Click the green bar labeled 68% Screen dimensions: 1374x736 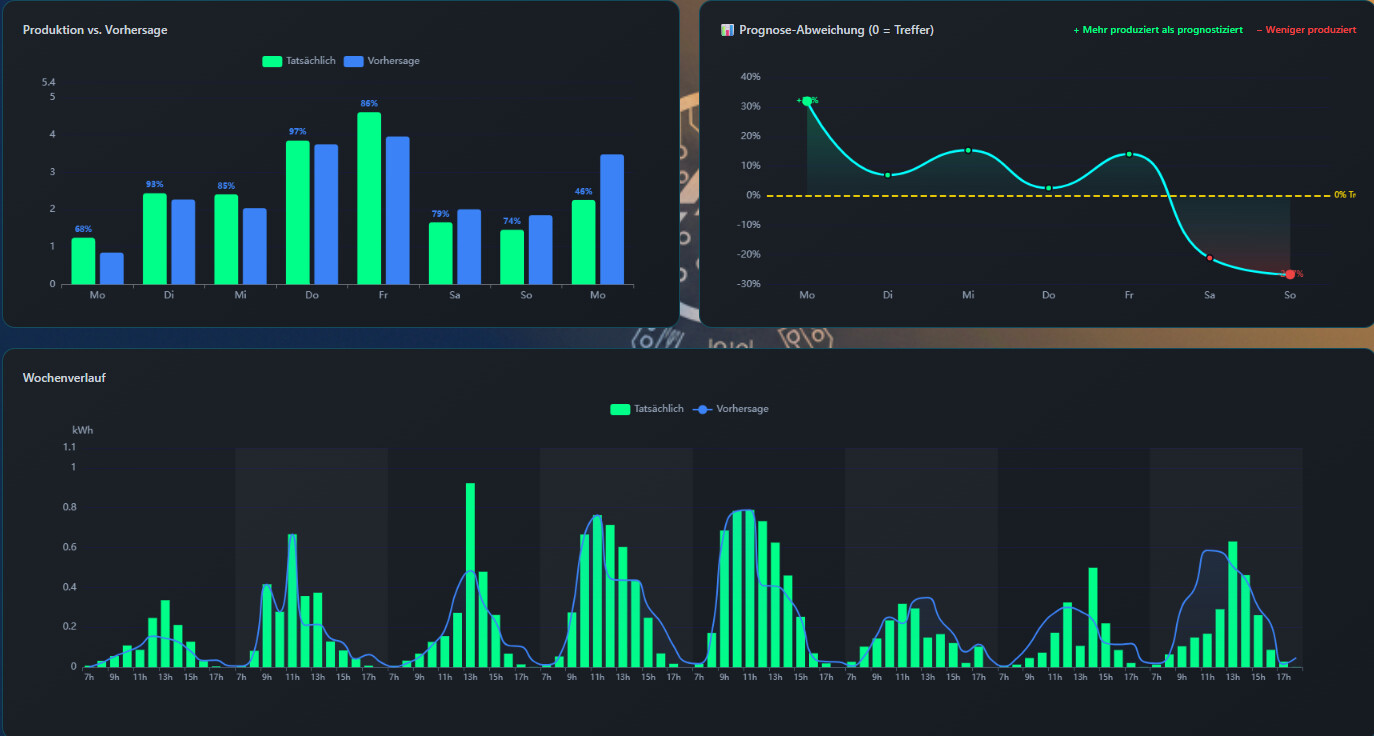click(x=83, y=260)
